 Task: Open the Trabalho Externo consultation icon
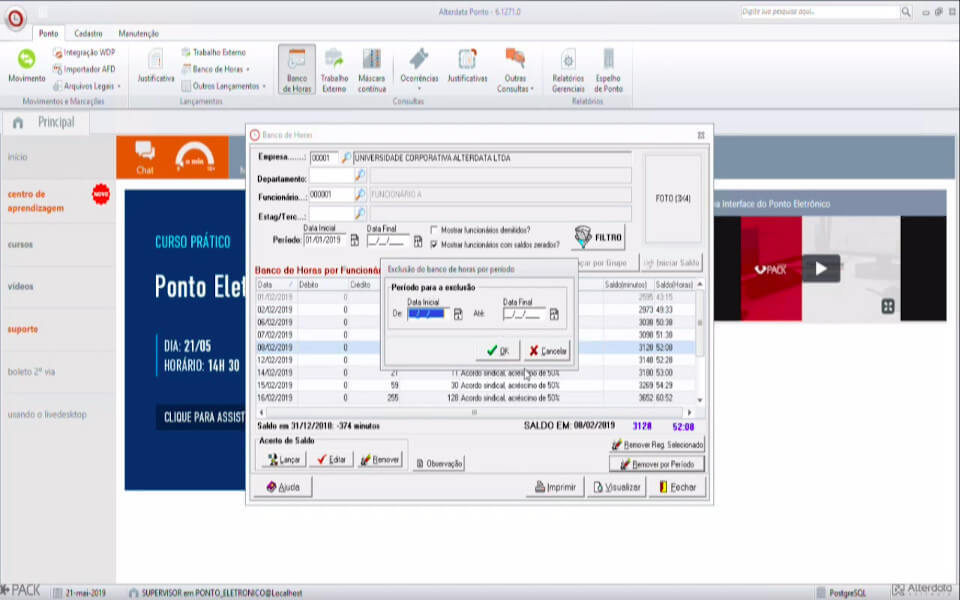pos(334,69)
